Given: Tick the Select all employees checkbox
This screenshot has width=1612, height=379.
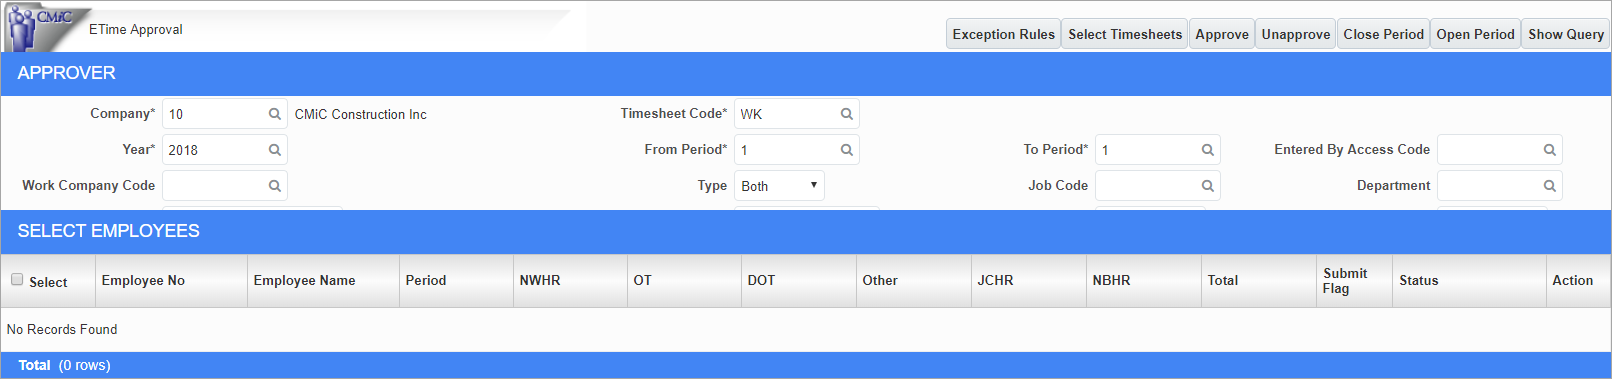Looking at the screenshot, I should click(17, 280).
